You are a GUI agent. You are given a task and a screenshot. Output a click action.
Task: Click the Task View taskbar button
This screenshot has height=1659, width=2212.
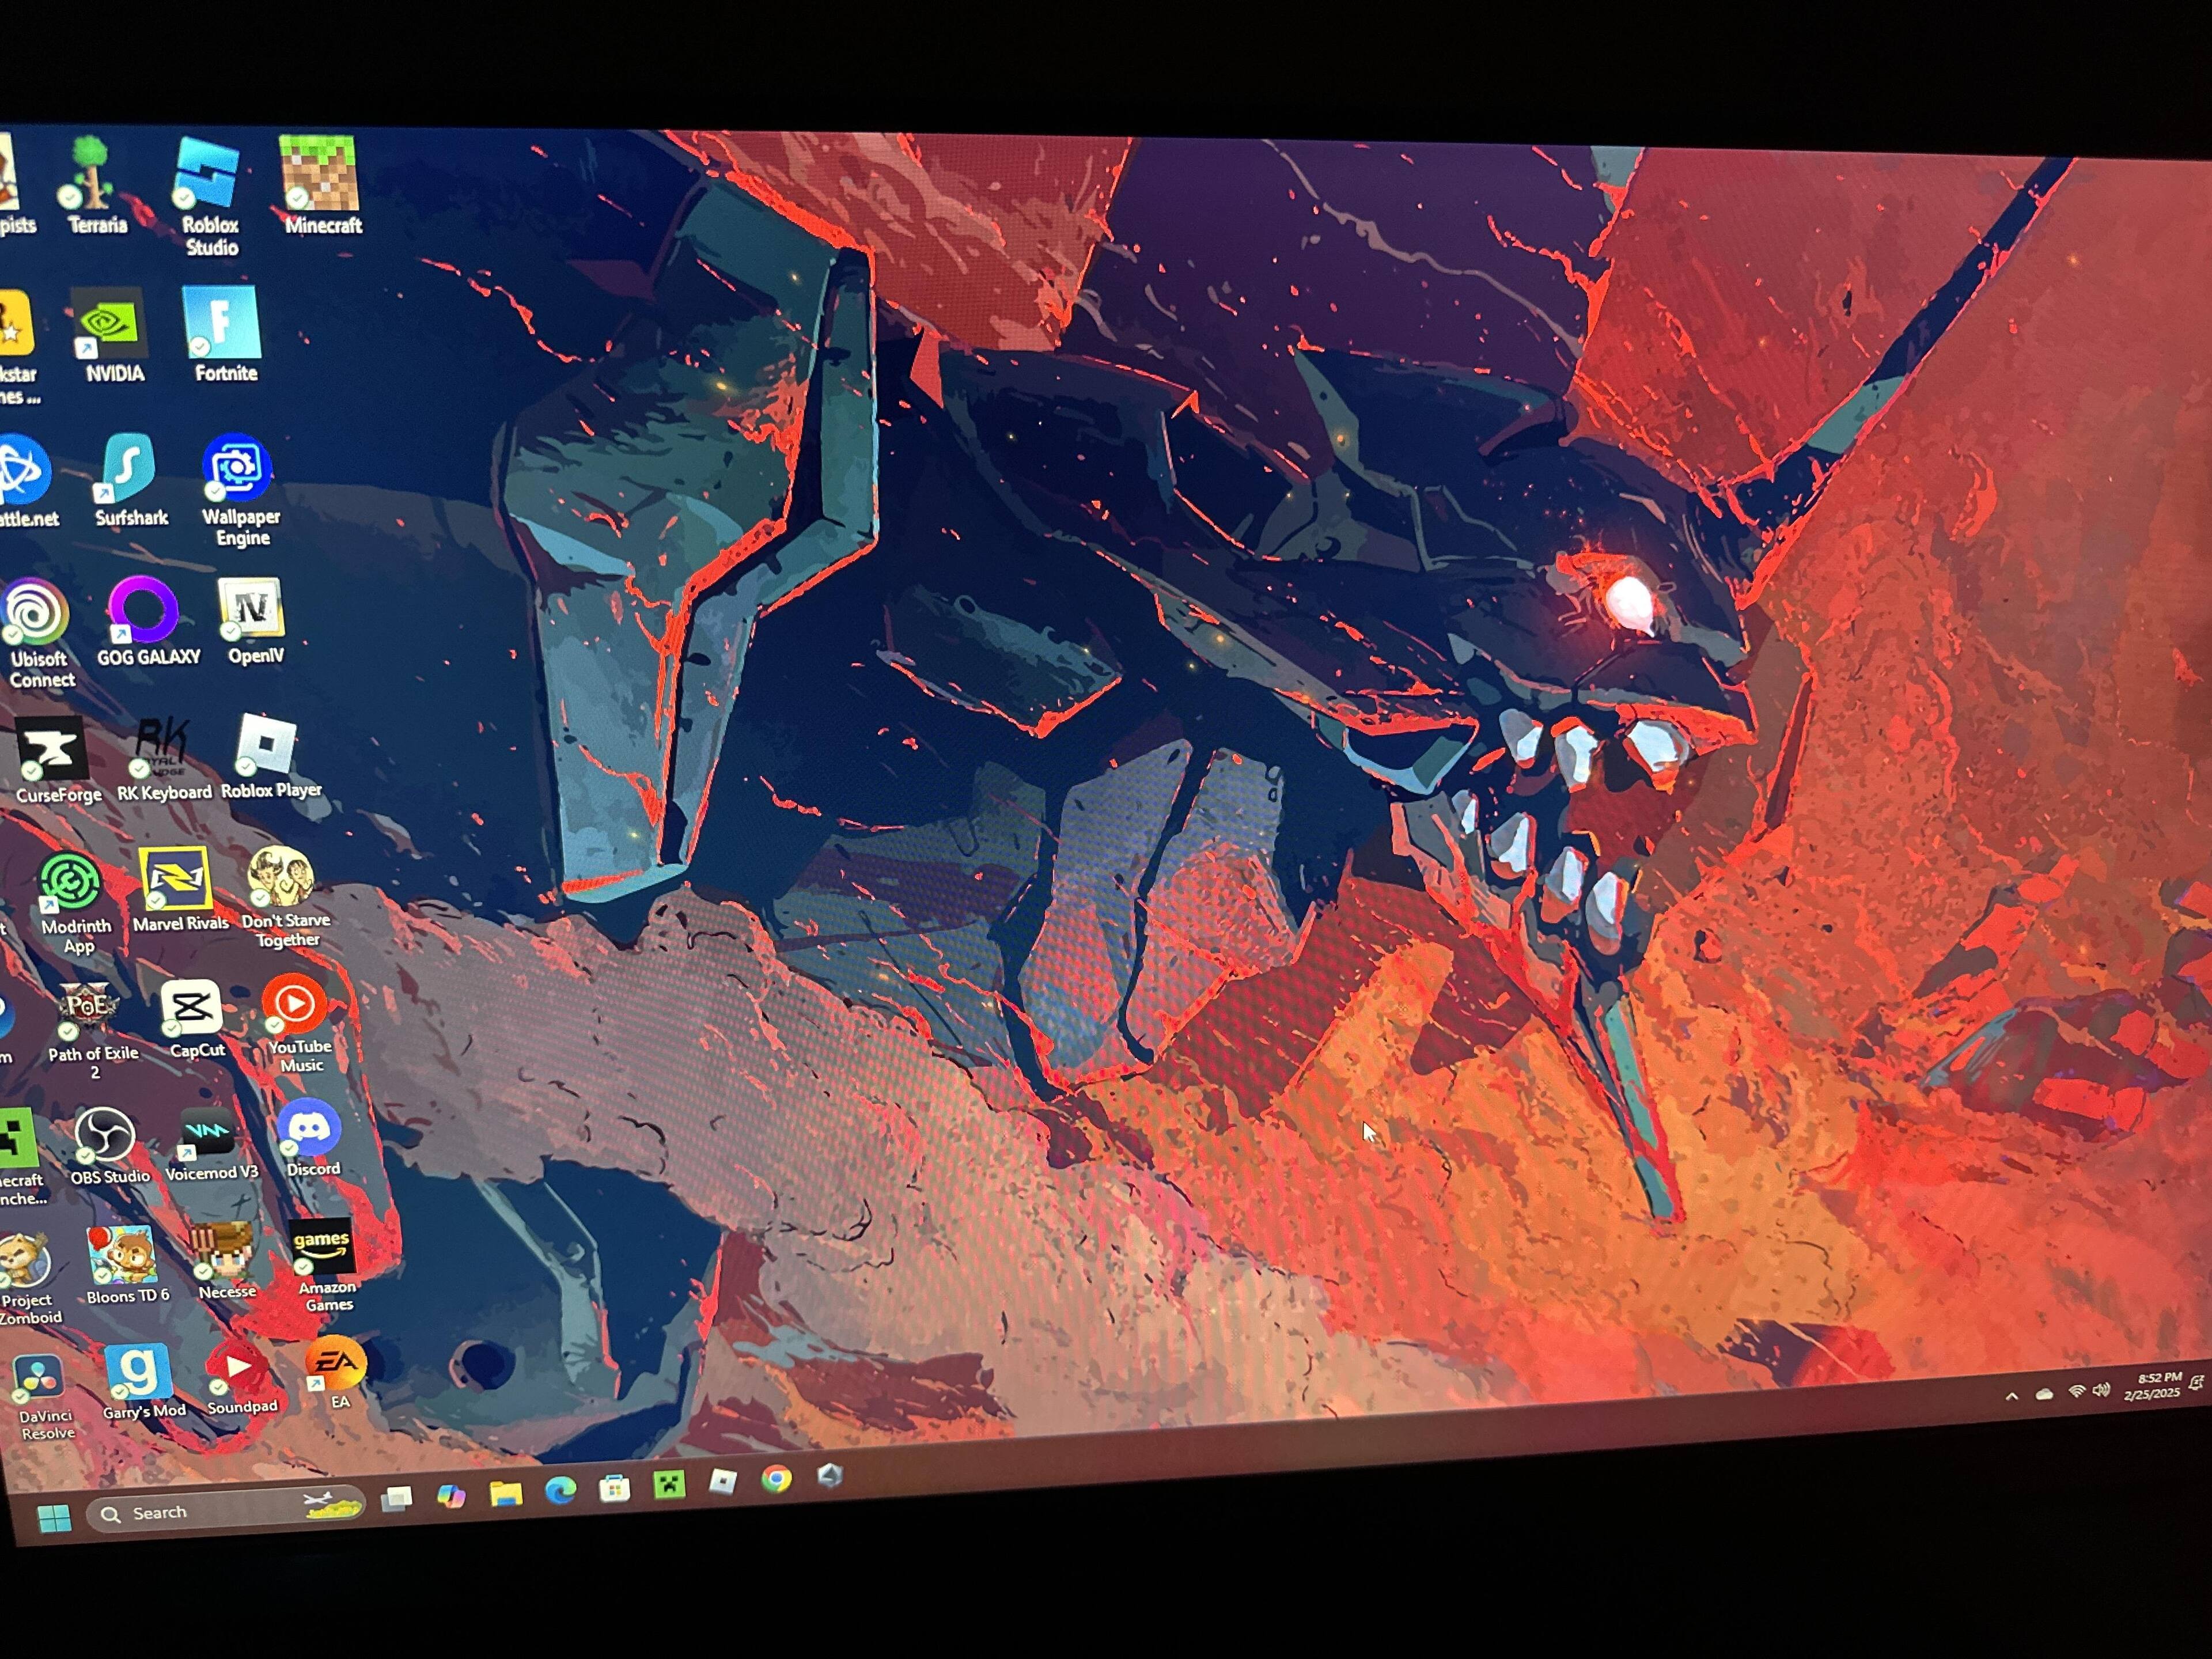click(x=397, y=1498)
